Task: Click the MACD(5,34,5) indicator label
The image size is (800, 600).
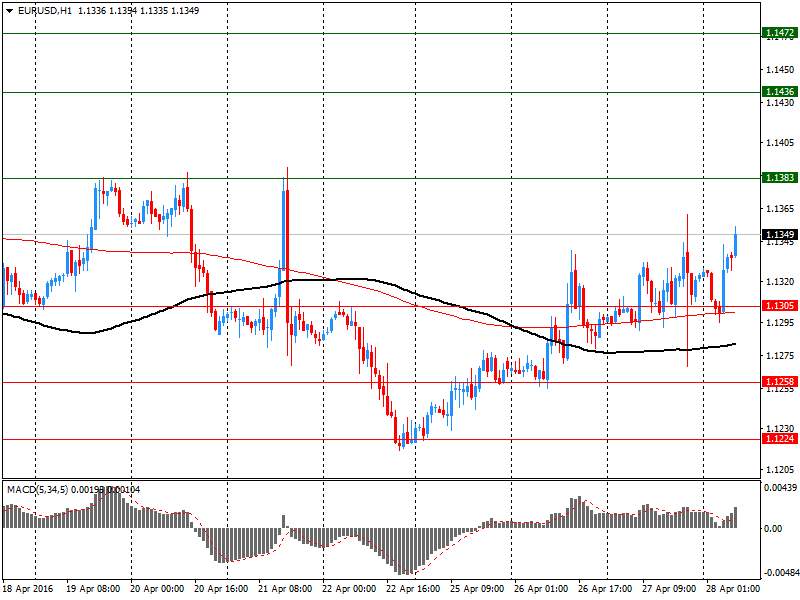Action: 37,490
